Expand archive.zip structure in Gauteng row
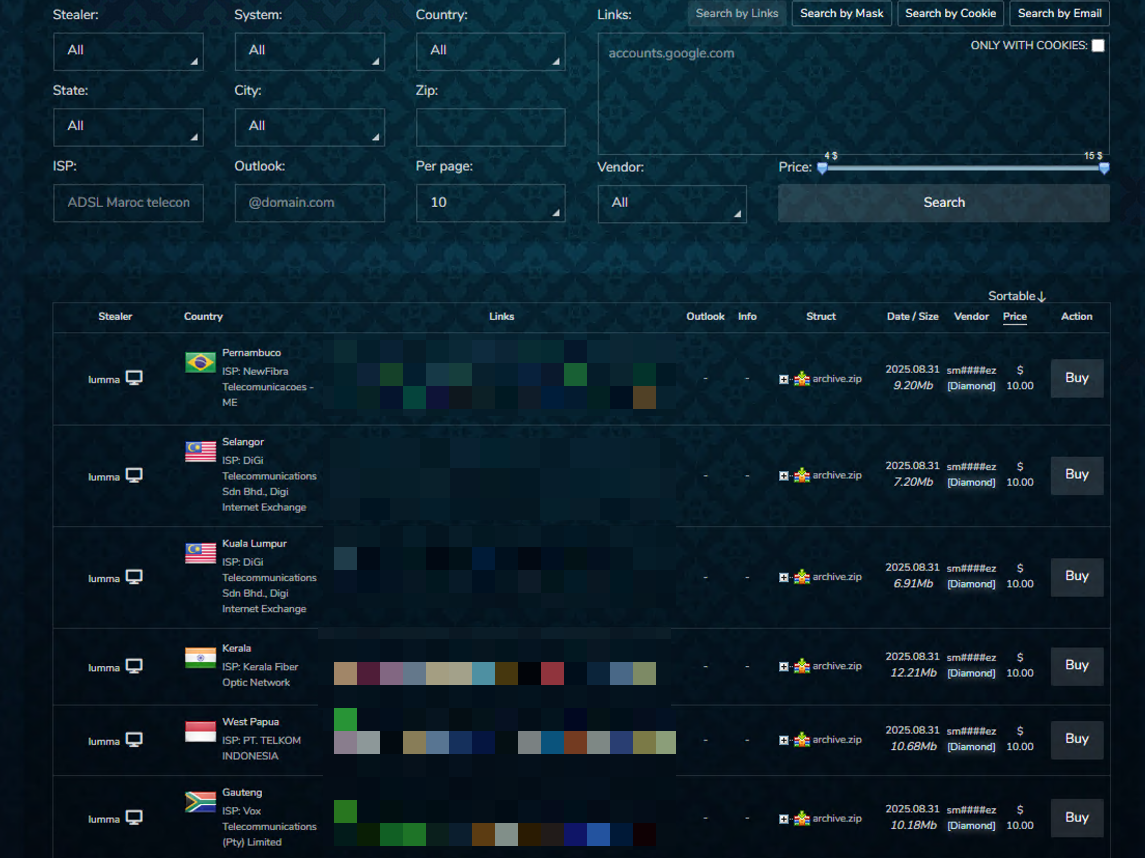This screenshot has height=858, width=1145. point(784,819)
